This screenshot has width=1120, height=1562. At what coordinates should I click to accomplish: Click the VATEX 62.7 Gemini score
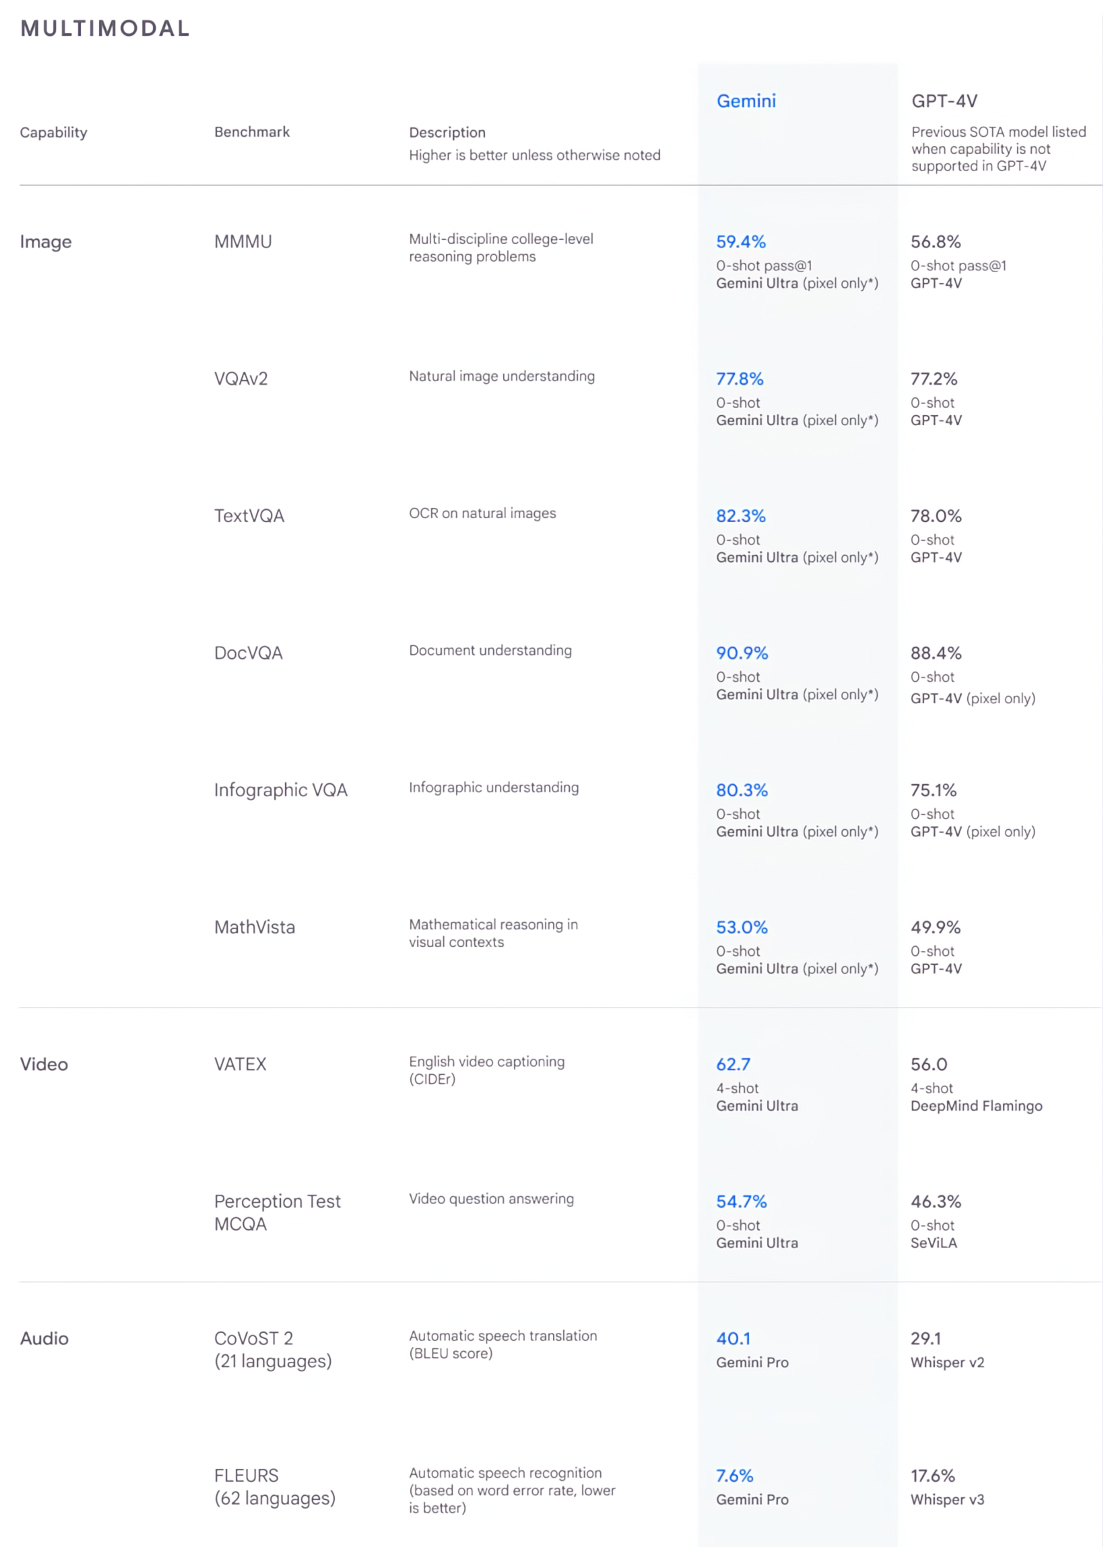[x=733, y=1064]
